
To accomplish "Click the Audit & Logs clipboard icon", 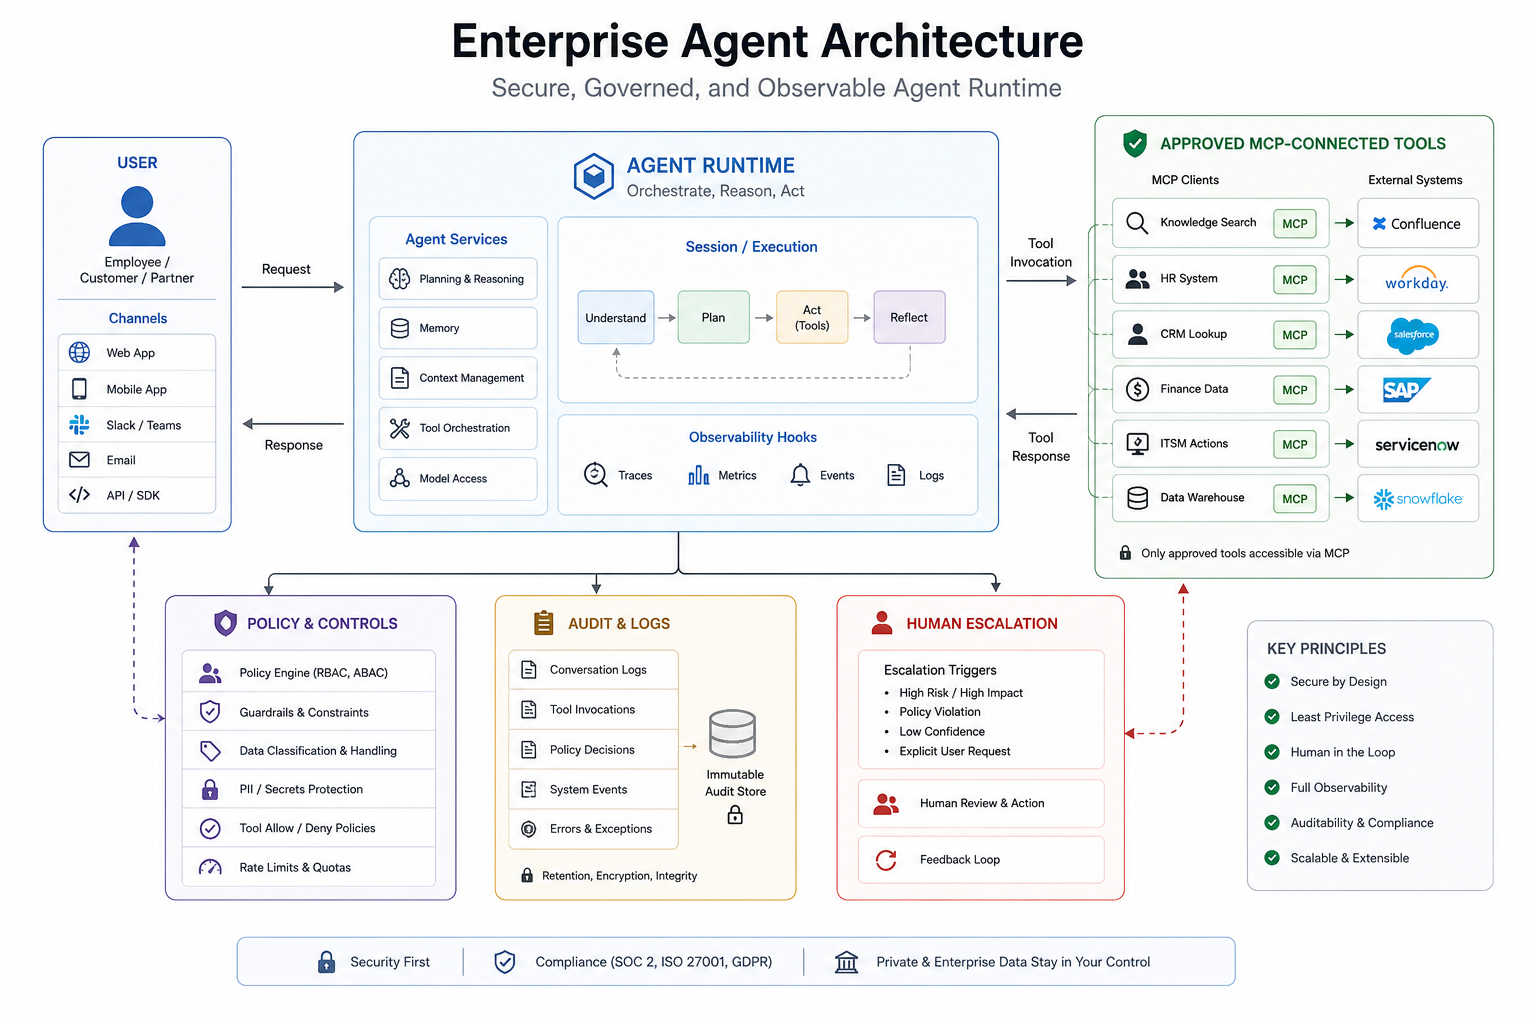I will pyautogui.click(x=543, y=623).
